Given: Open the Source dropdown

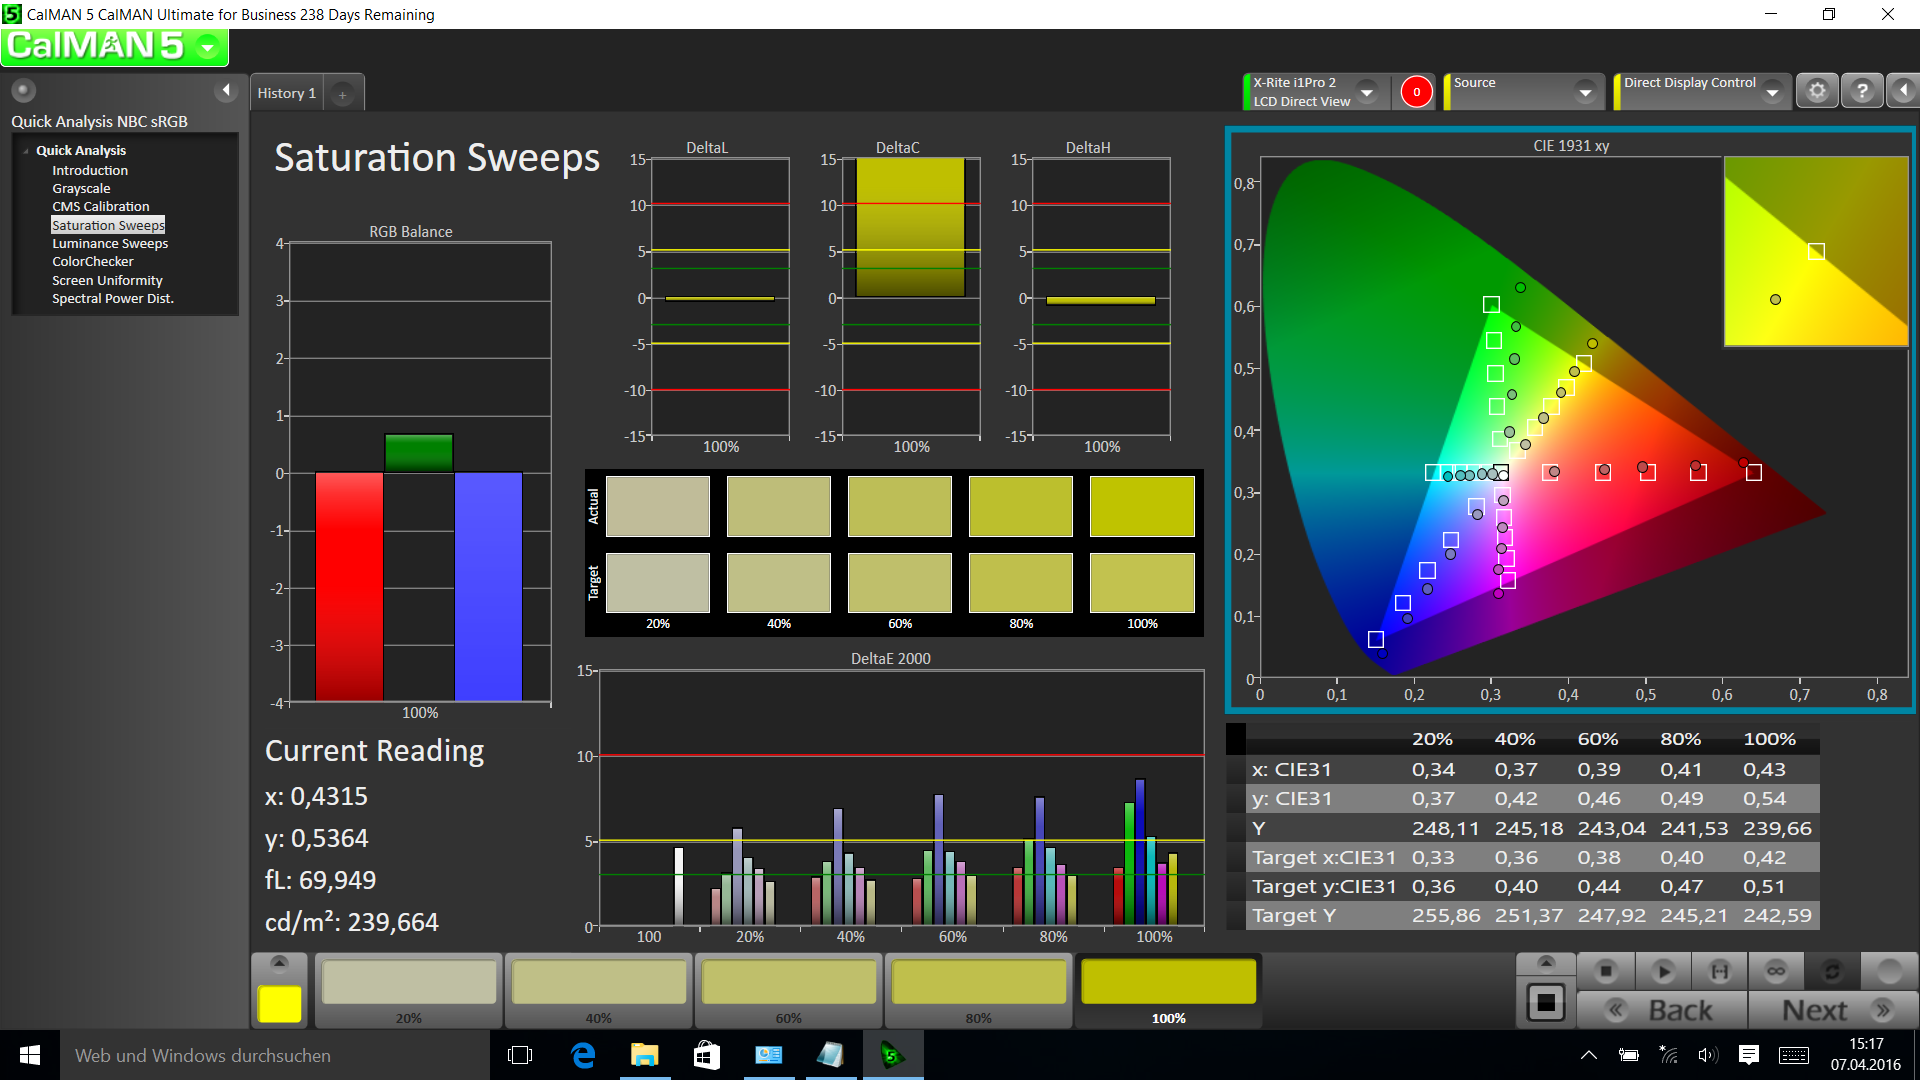Looking at the screenshot, I should click(x=1585, y=92).
